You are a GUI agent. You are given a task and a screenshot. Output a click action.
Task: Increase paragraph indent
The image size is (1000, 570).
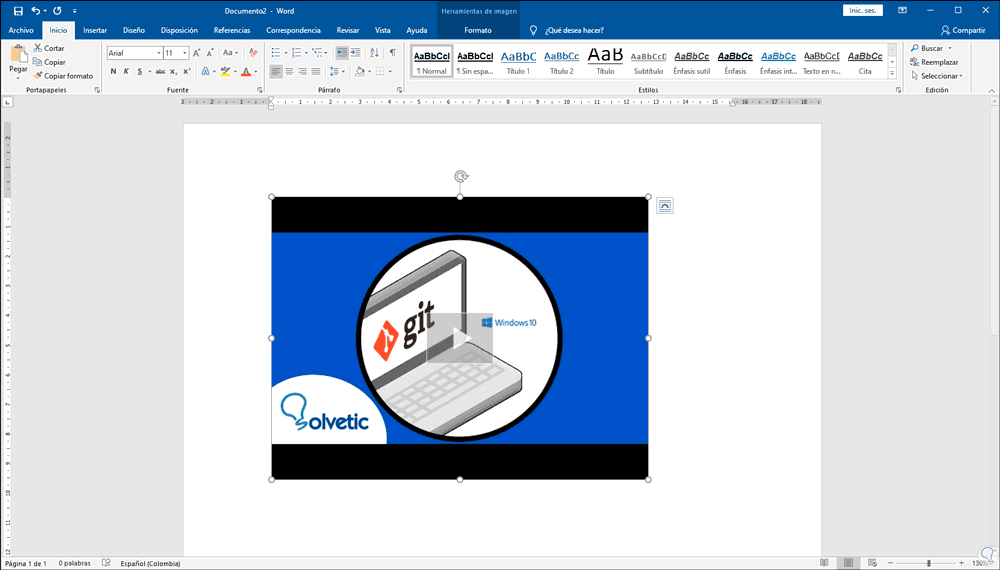(355, 53)
